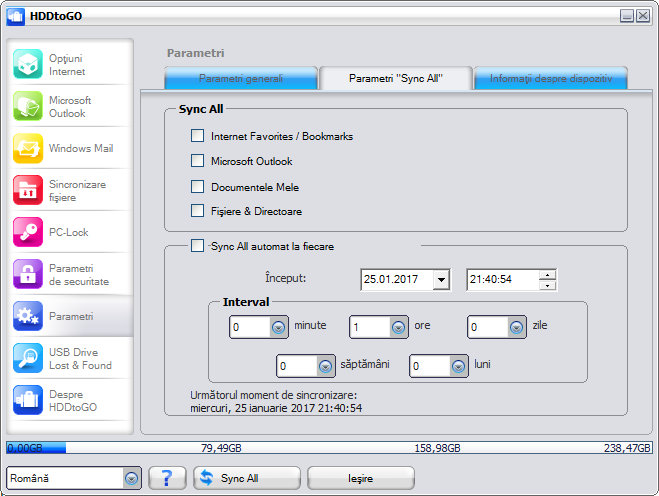Click the Sync All blue arrows icon
Image resolution: width=659 pixels, height=496 pixels.
206,478
